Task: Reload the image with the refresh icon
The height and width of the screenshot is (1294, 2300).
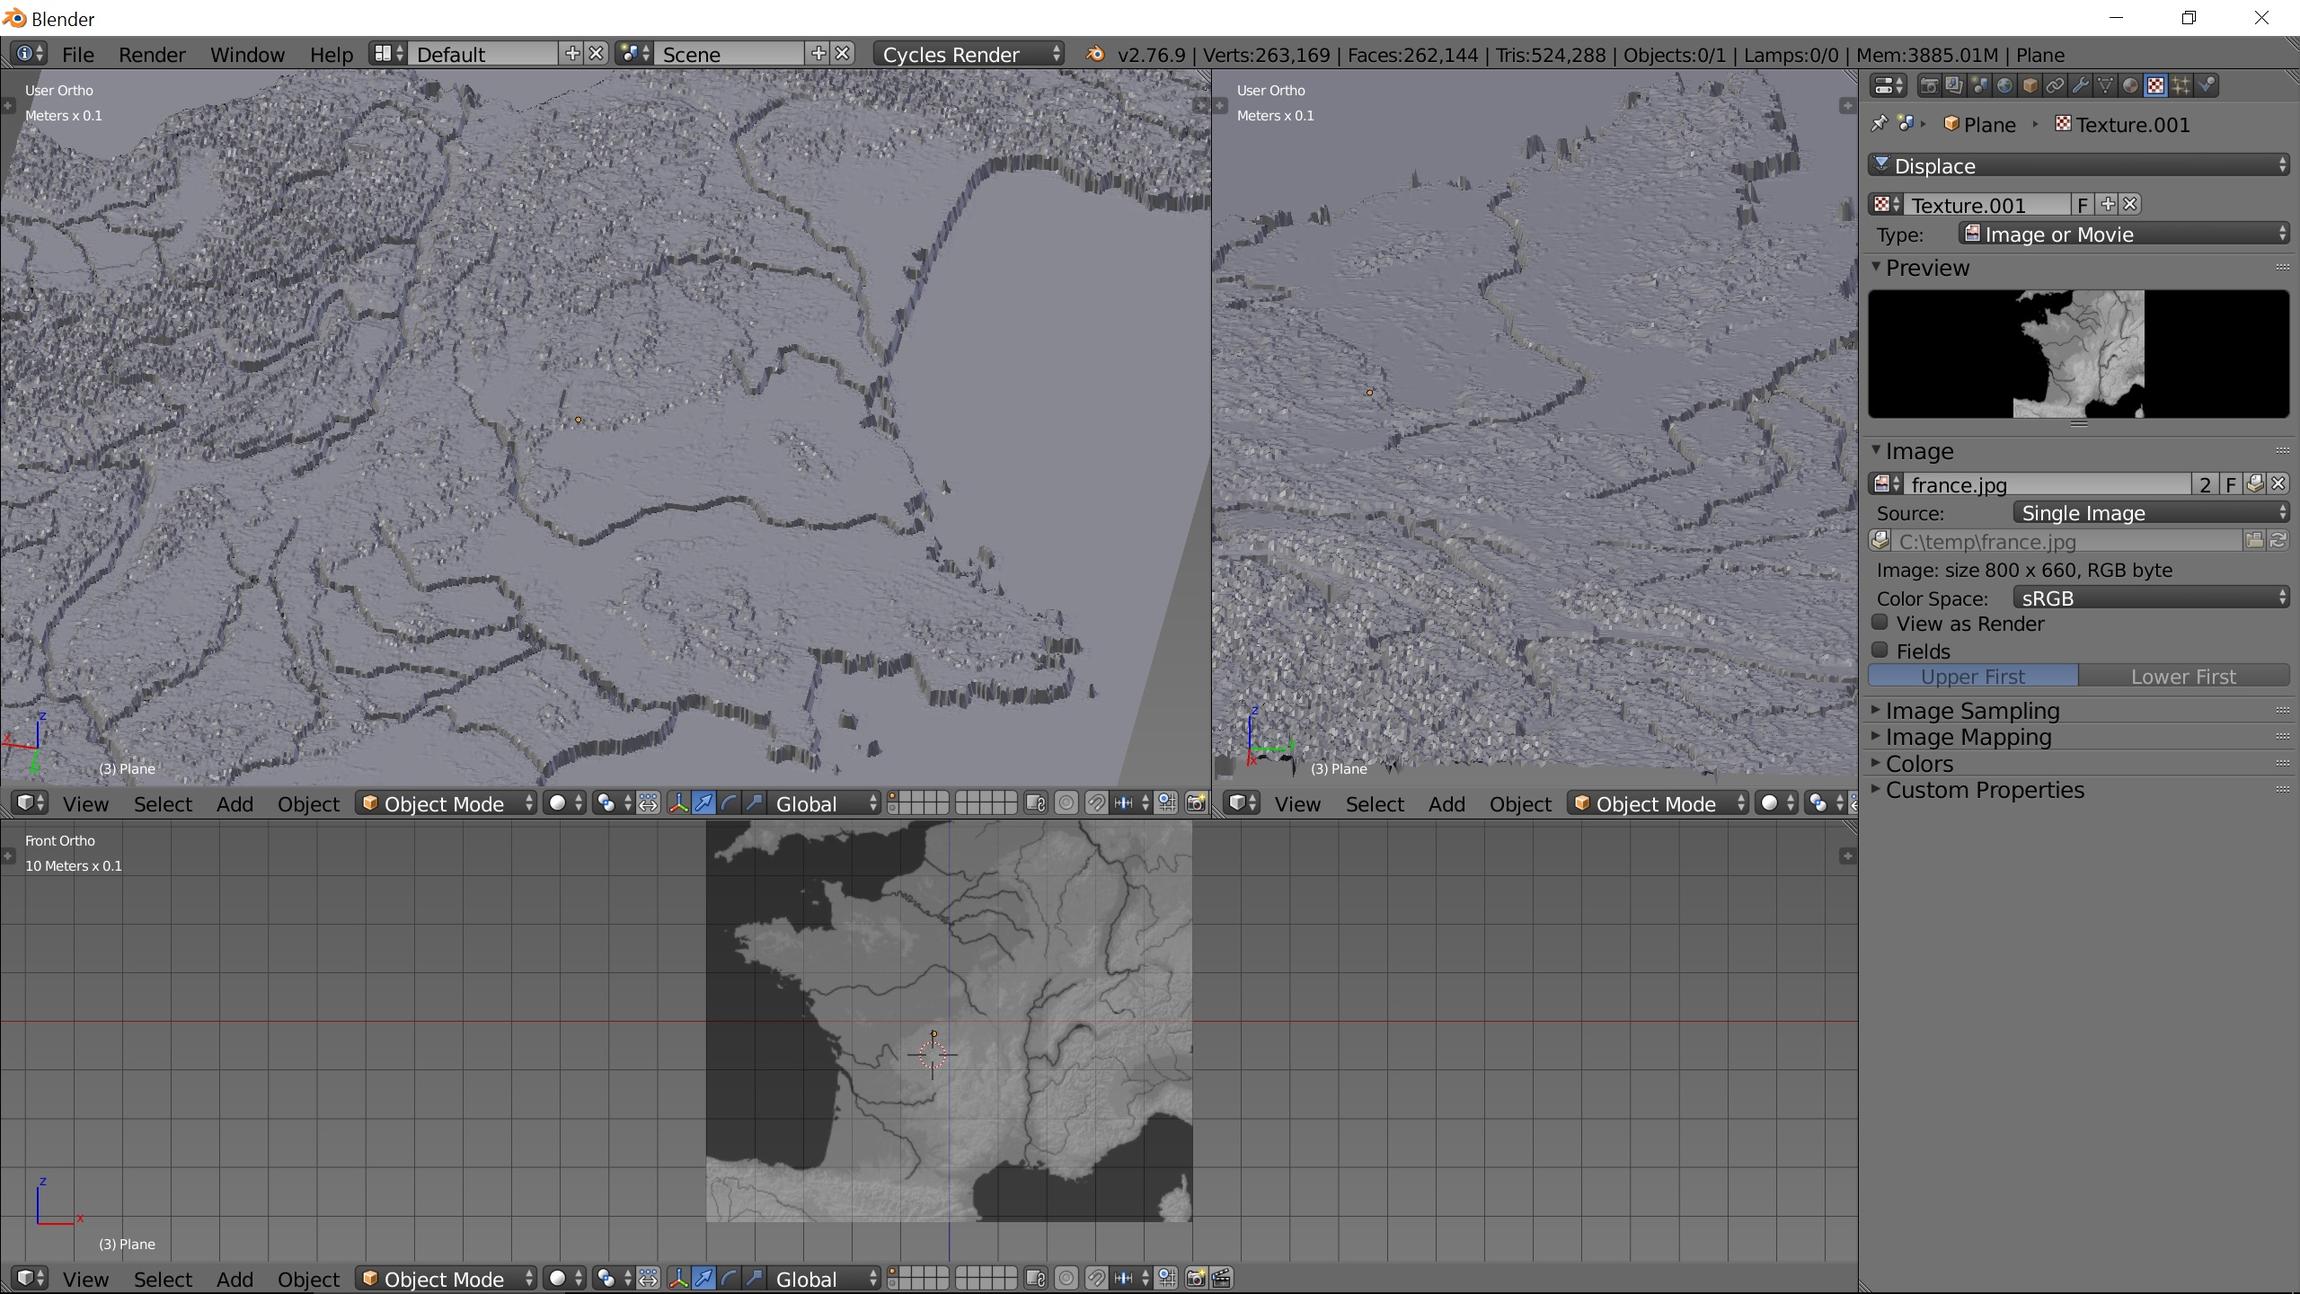Action: (2278, 541)
